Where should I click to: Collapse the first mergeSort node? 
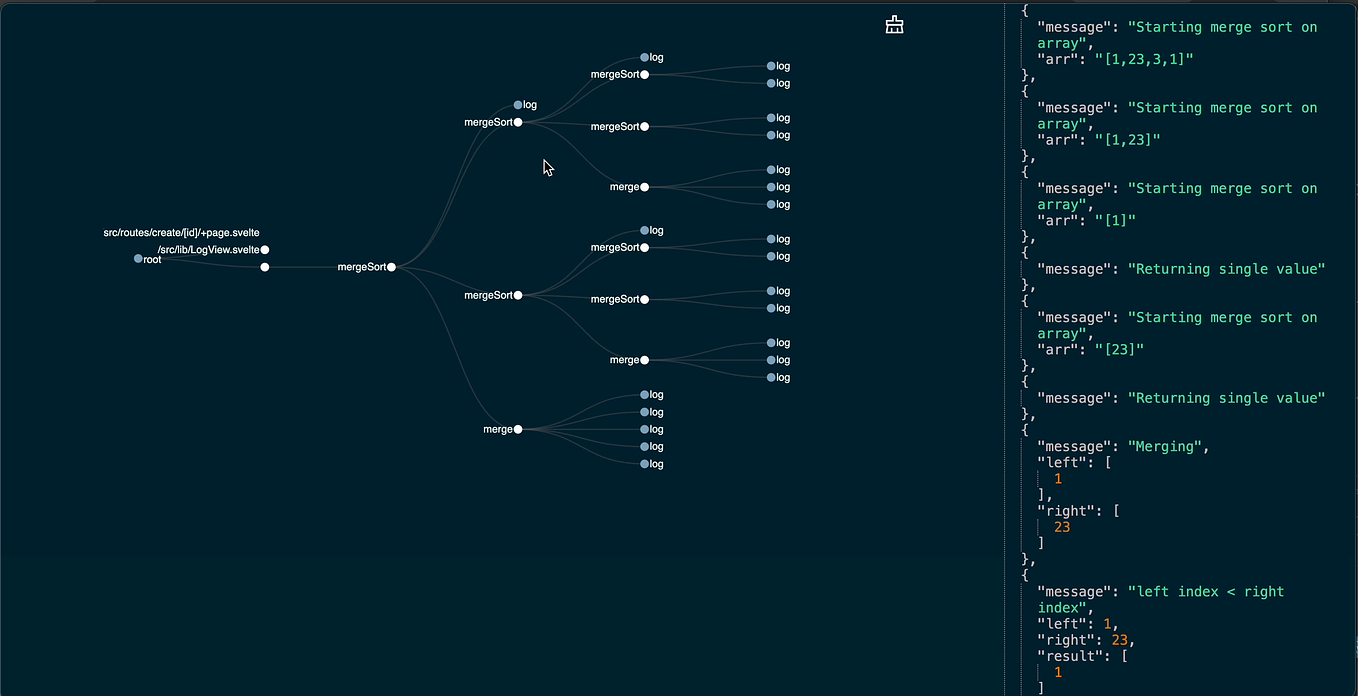pyautogui.click(x=392, y=267)
